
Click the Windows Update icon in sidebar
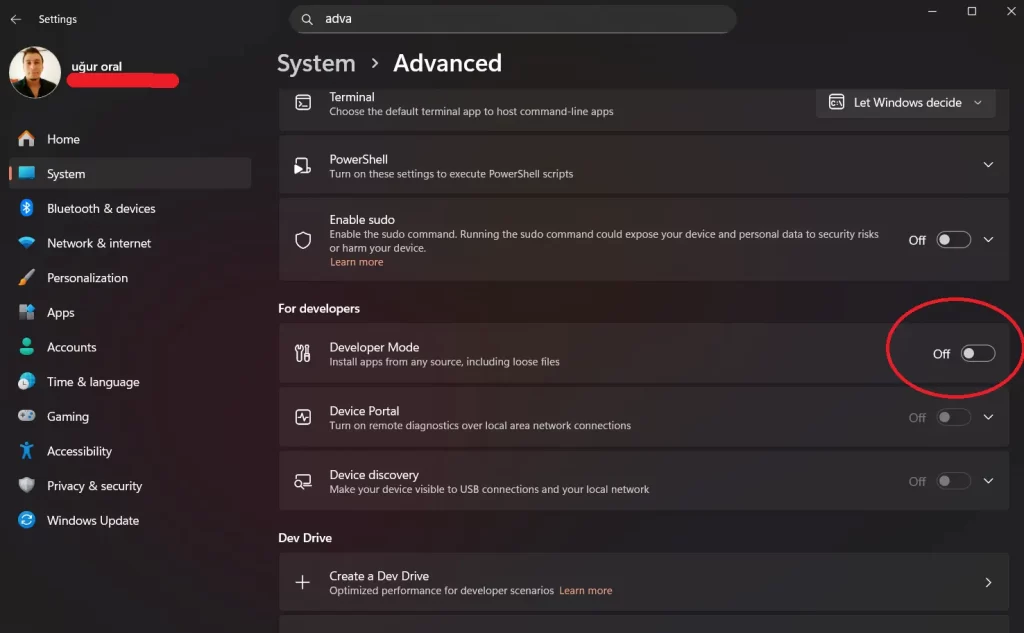(x=28, y=520)
